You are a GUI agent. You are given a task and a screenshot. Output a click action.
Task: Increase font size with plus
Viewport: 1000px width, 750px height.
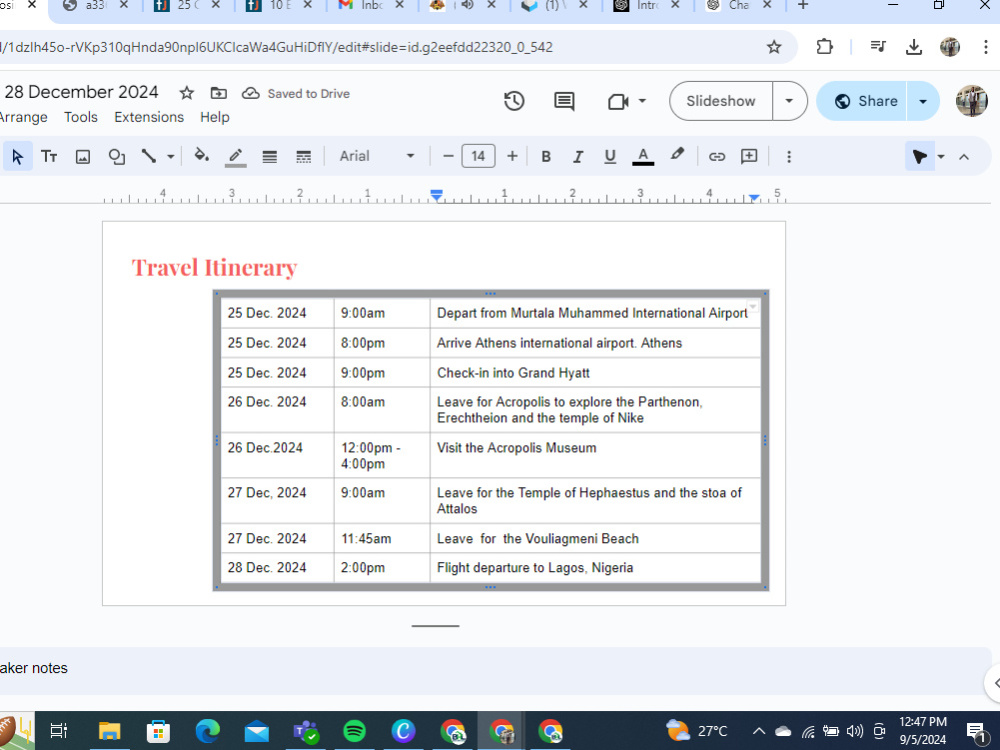tap(512, 156)
